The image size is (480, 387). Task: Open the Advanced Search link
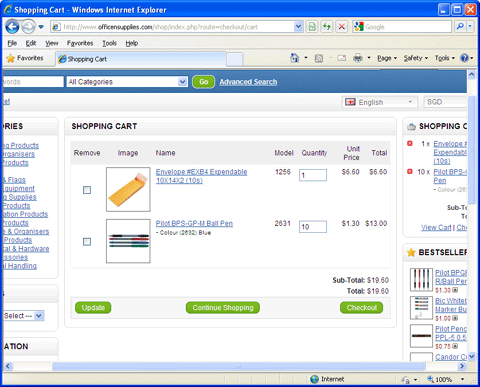pos(248,82)
